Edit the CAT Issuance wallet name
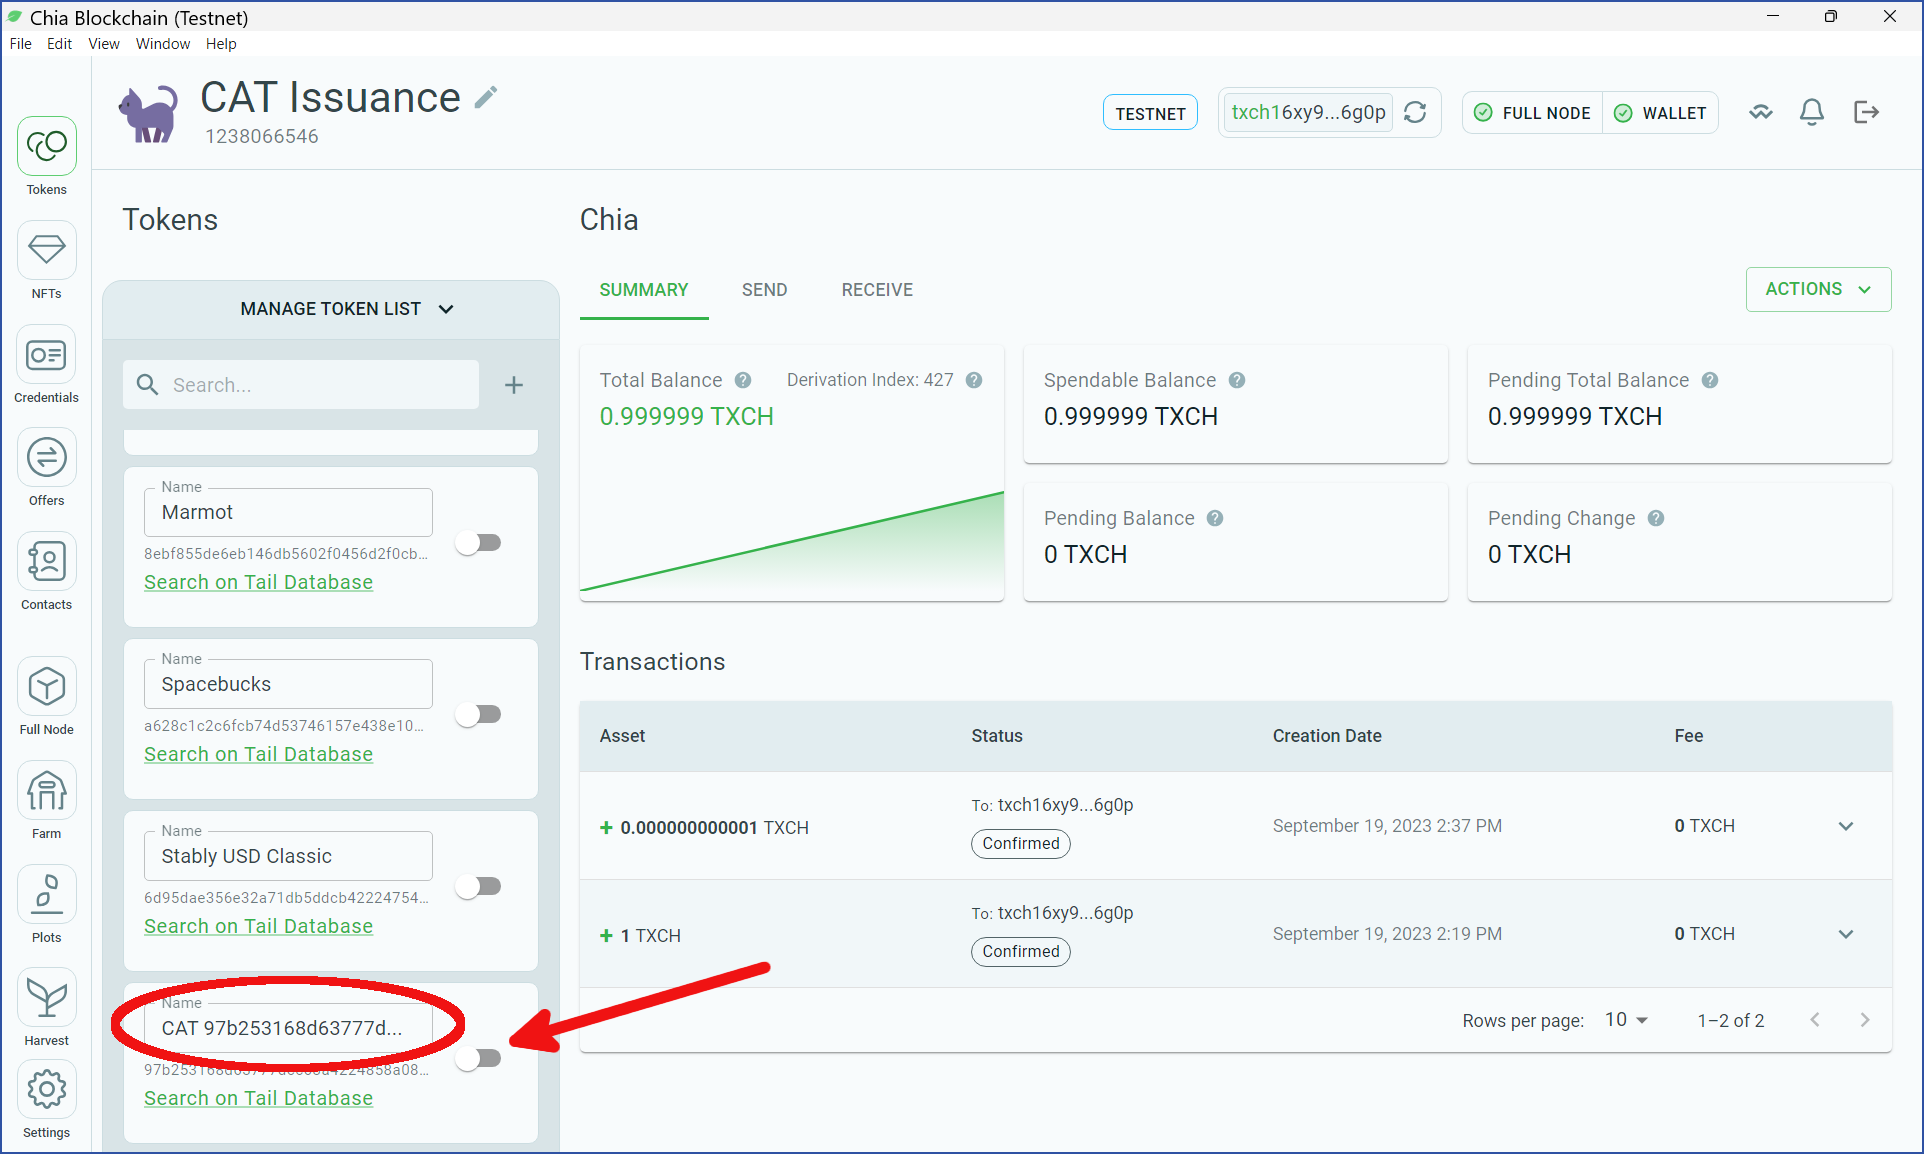Screen dimensions: 1924x1154 486,97
